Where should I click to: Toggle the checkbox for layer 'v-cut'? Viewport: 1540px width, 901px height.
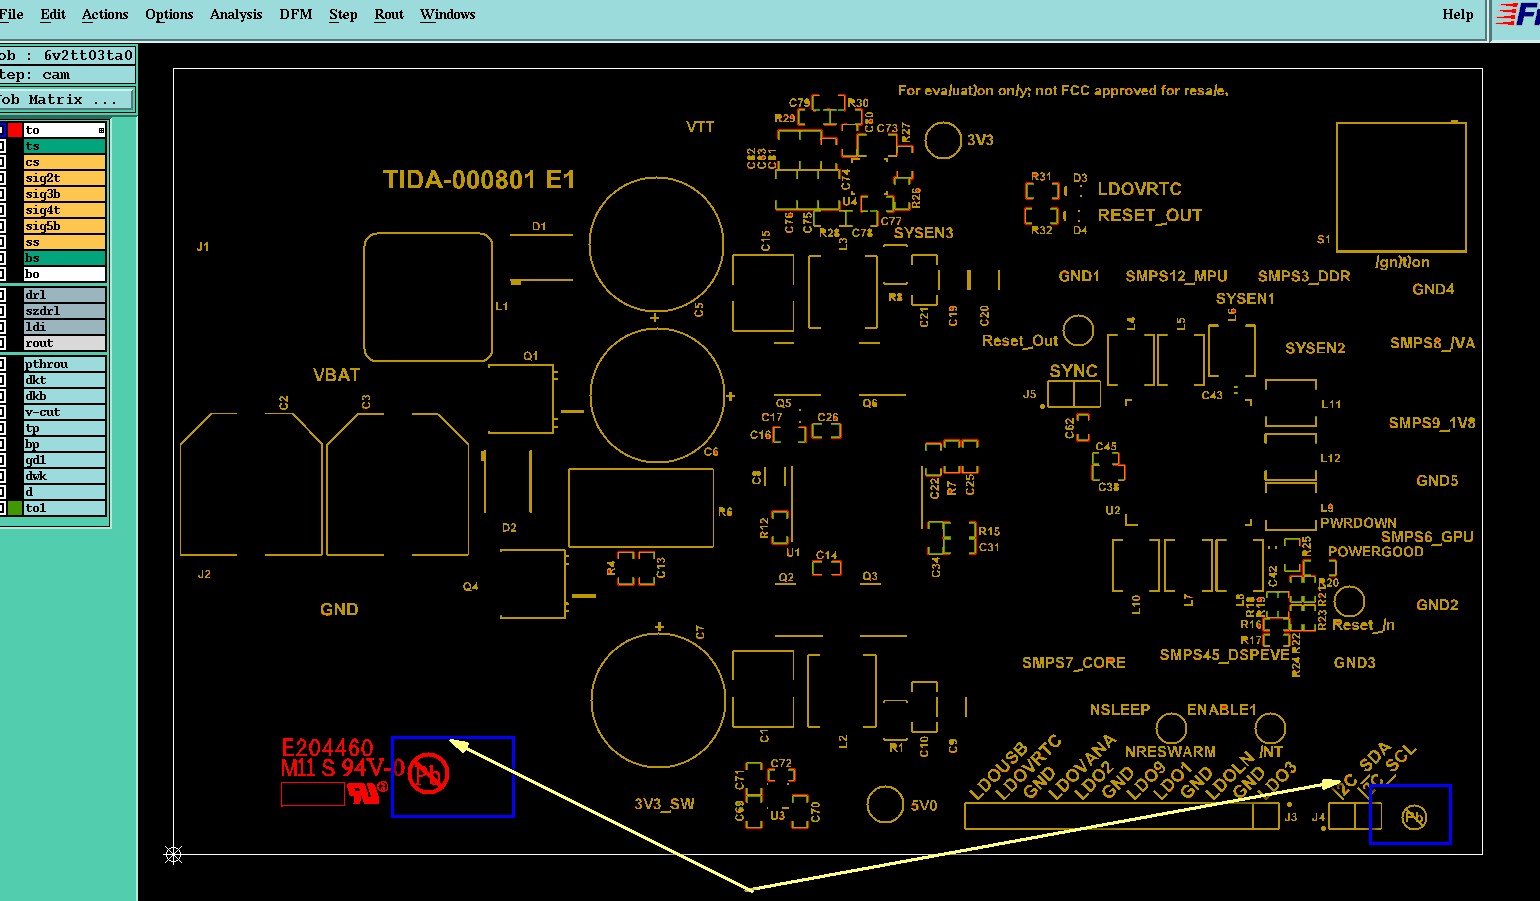point(3,412)
